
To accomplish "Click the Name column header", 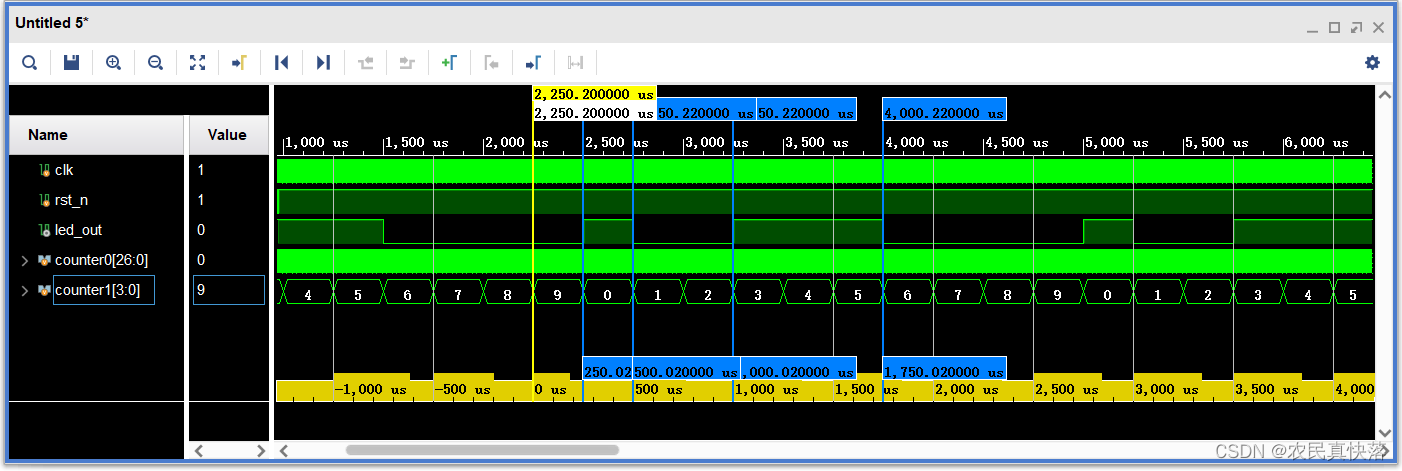I will [x=48, y=135].
